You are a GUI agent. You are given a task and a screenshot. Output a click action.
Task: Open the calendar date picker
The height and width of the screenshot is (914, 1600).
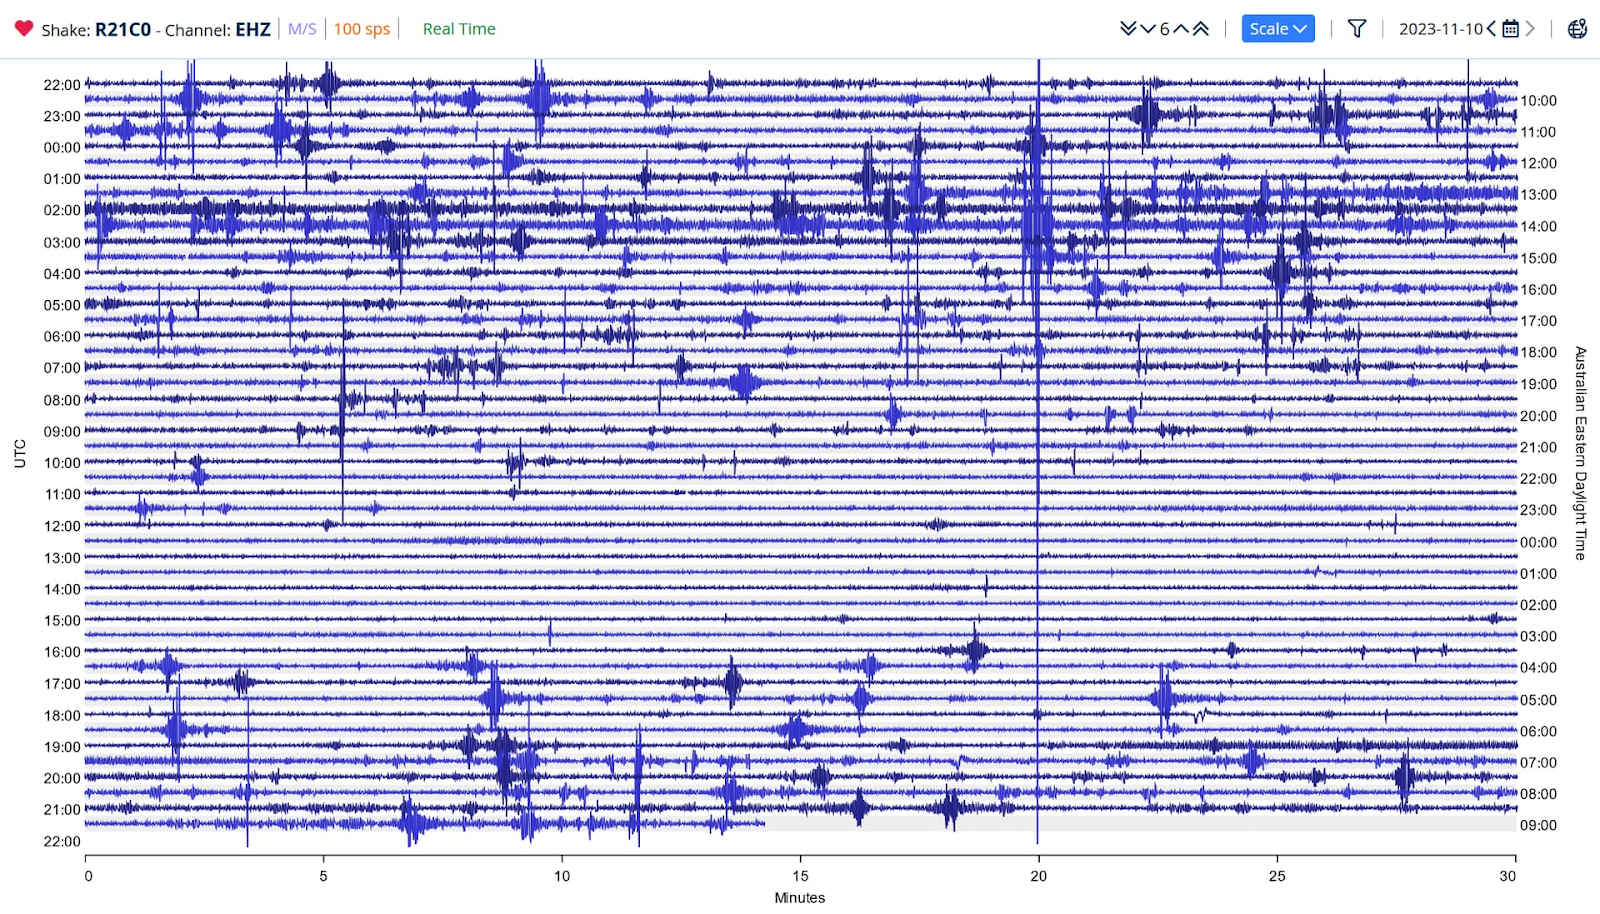point(1510,29)
